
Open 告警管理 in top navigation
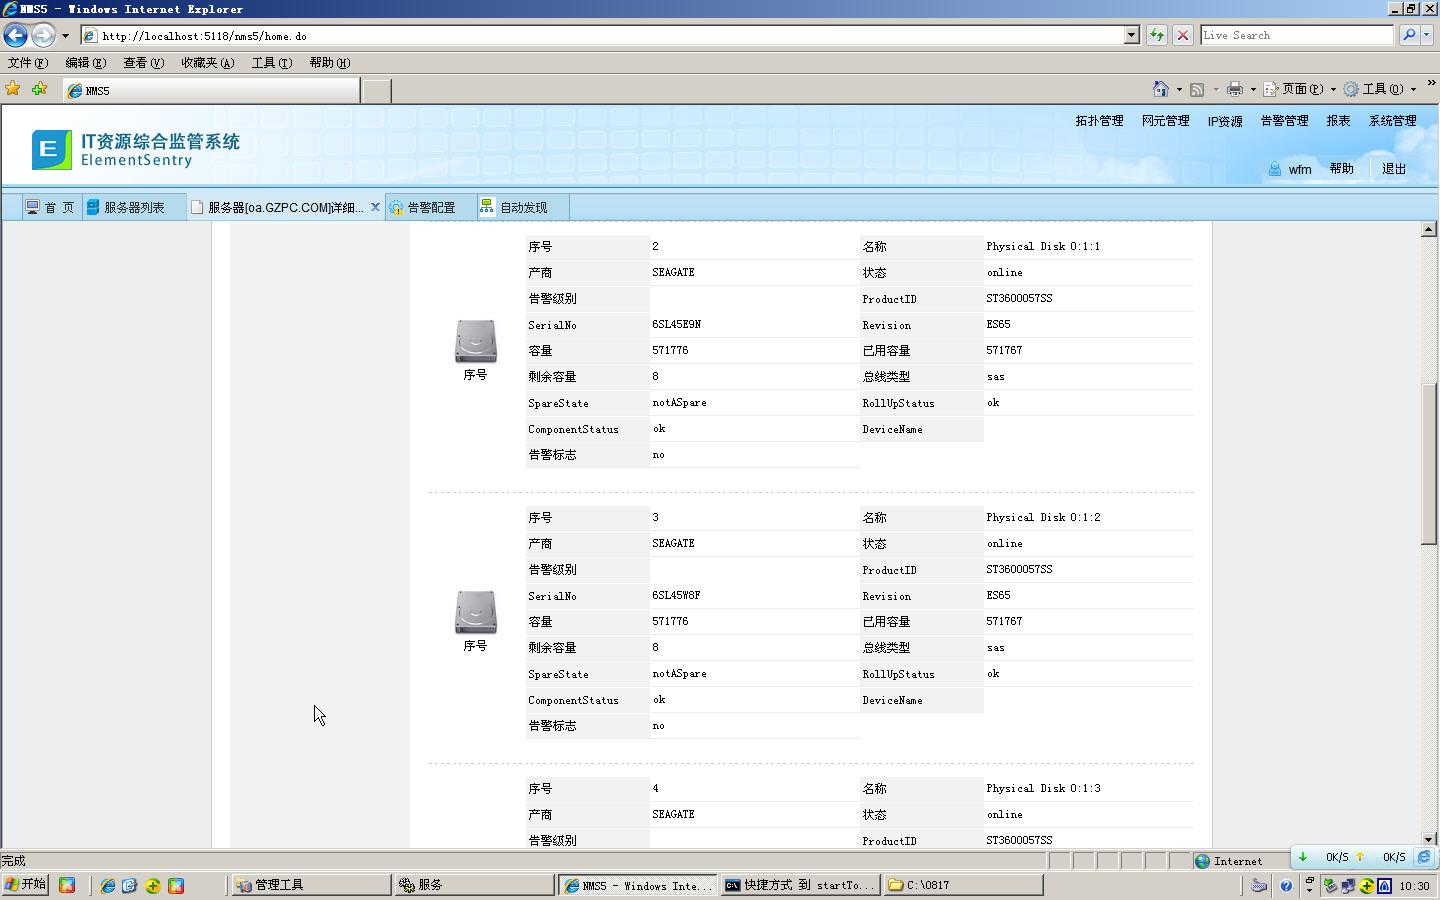point(1284,121)
